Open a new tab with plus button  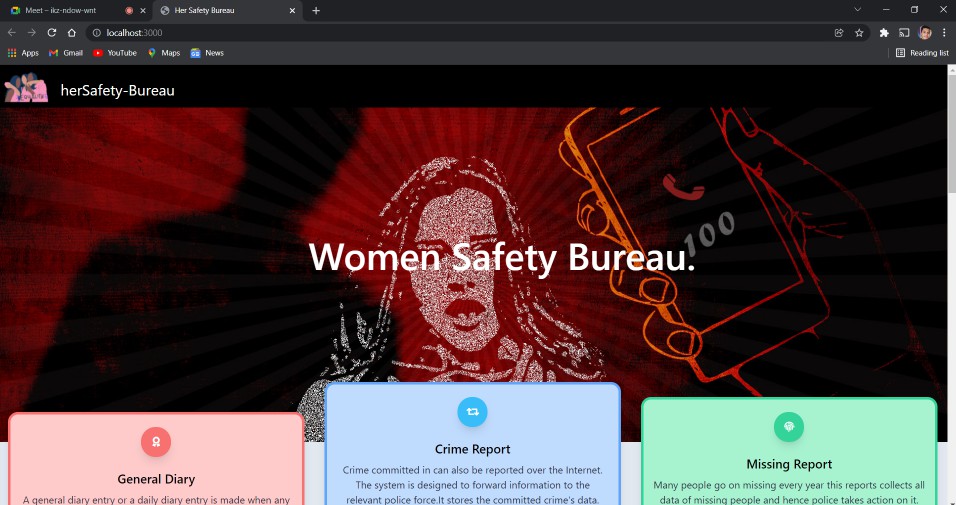click(x=316, y=10)
